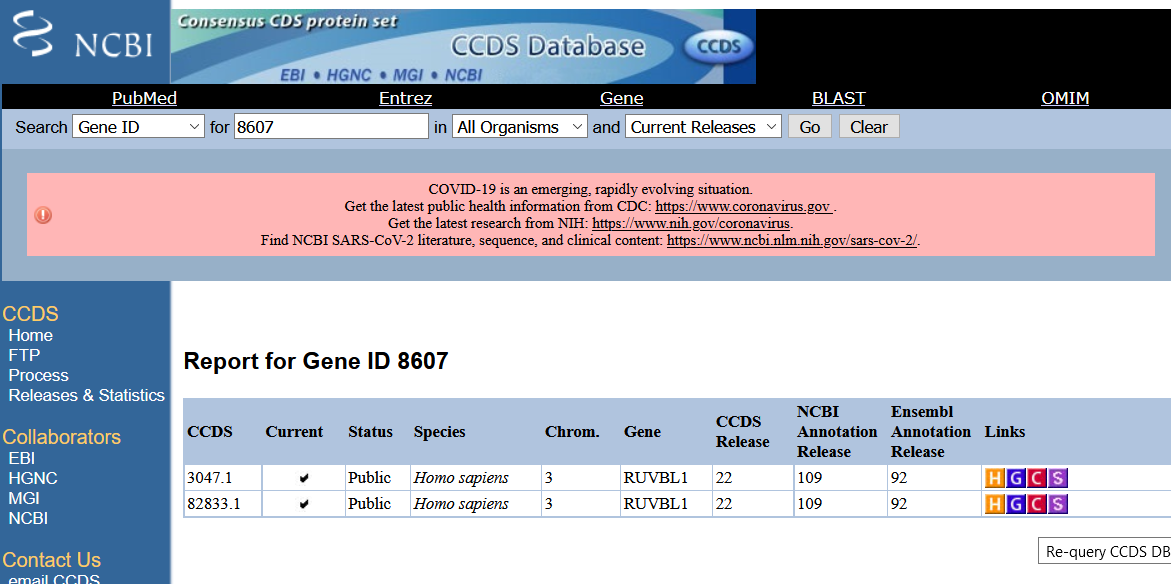Click the purple S icon for CCDS 3047.1
This screenshot has height=584, width=1171.
pyautogui.click(x=1058, y=478)
